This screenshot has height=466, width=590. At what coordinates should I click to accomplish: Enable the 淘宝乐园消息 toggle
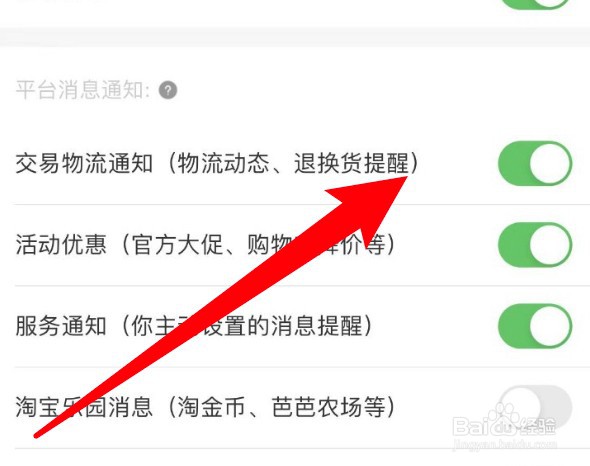coord(535,407)
